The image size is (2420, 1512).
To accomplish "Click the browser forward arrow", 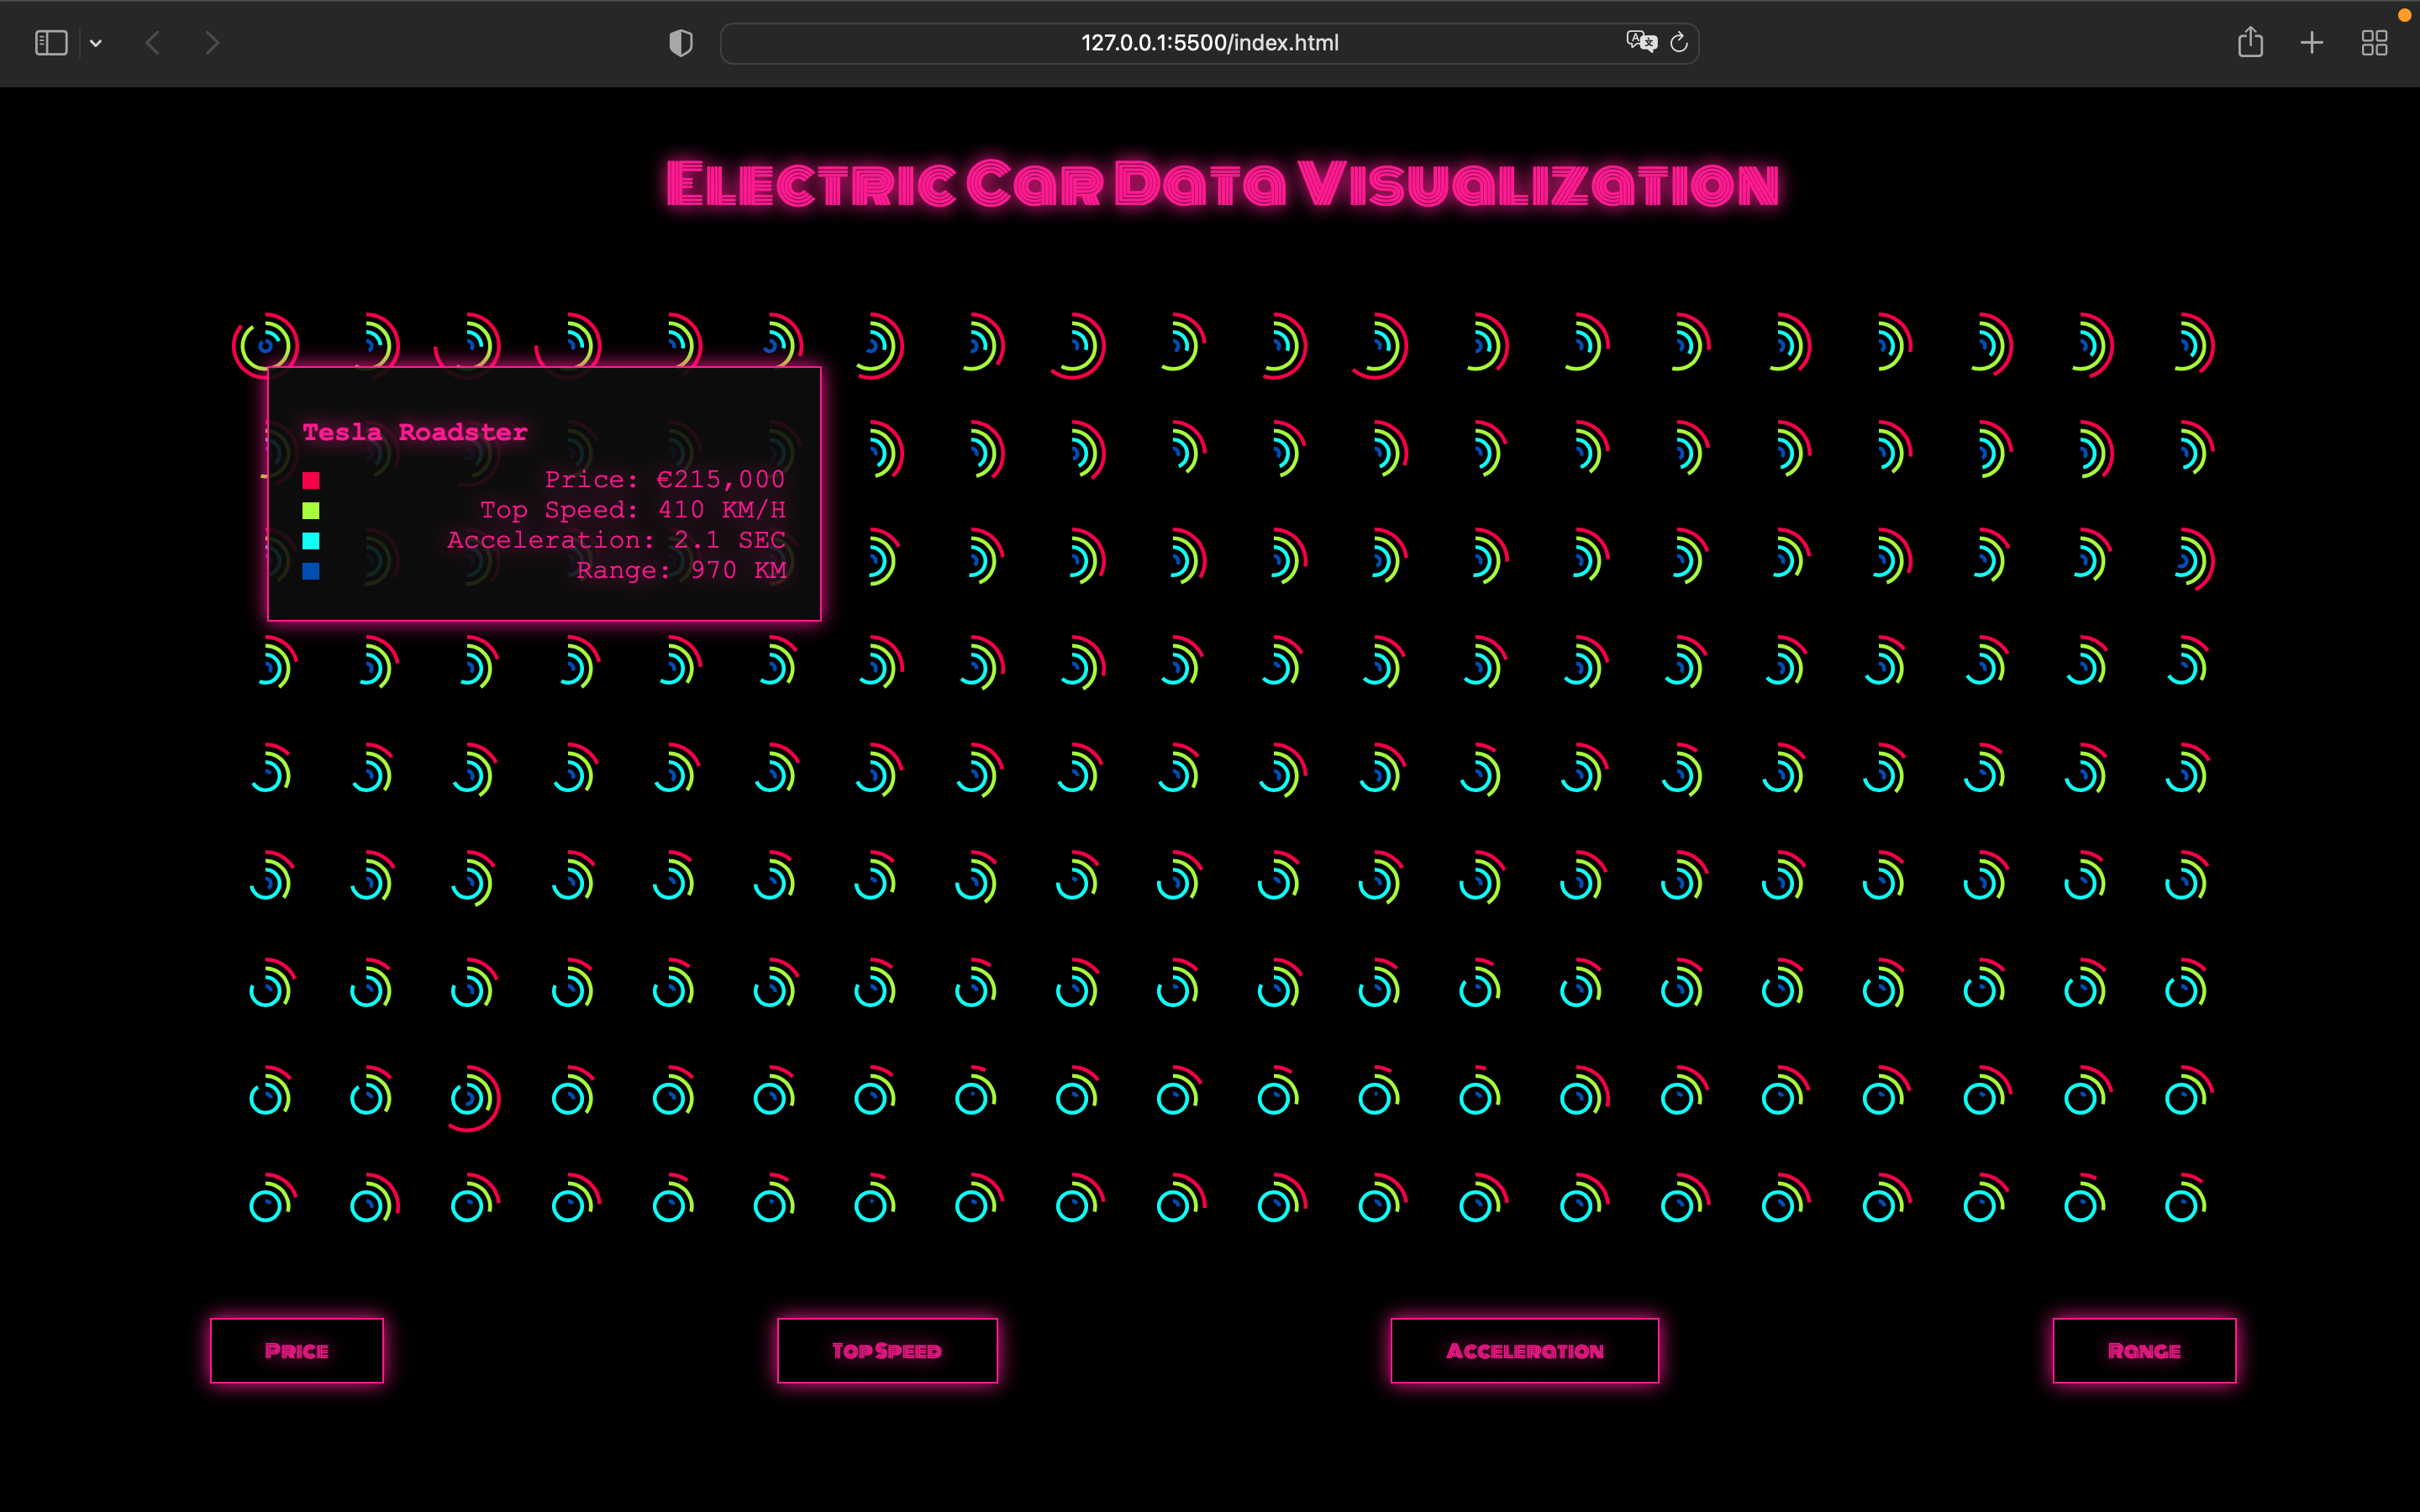I will pos(212,43).
